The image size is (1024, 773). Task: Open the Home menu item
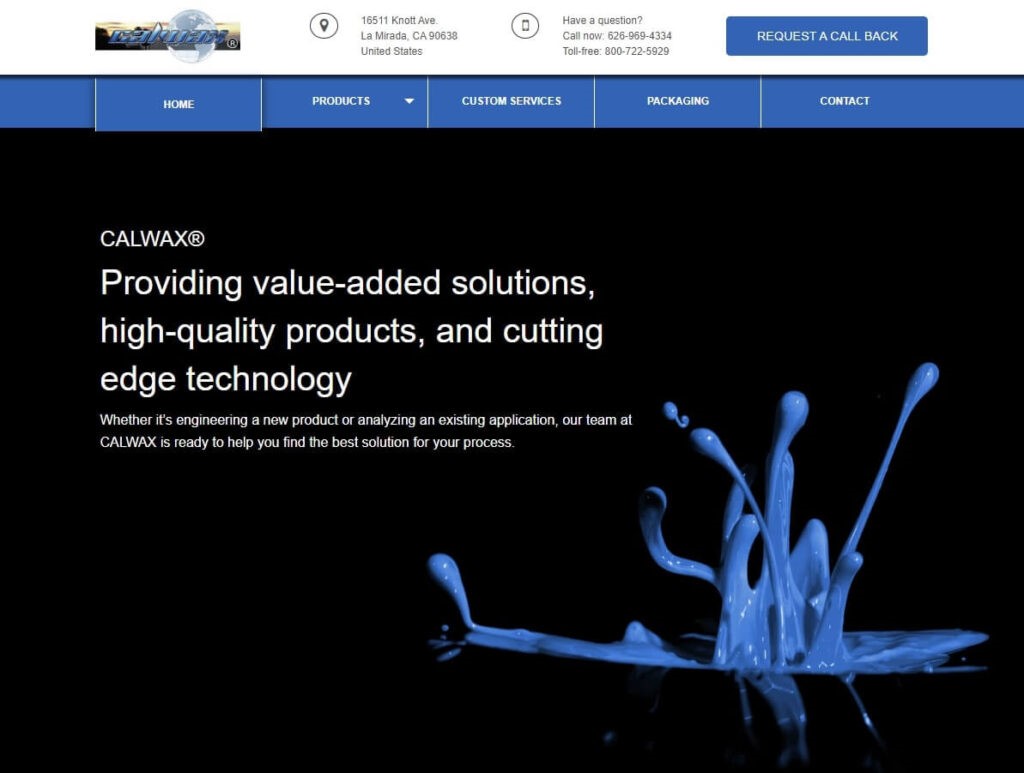pos(179,104)
